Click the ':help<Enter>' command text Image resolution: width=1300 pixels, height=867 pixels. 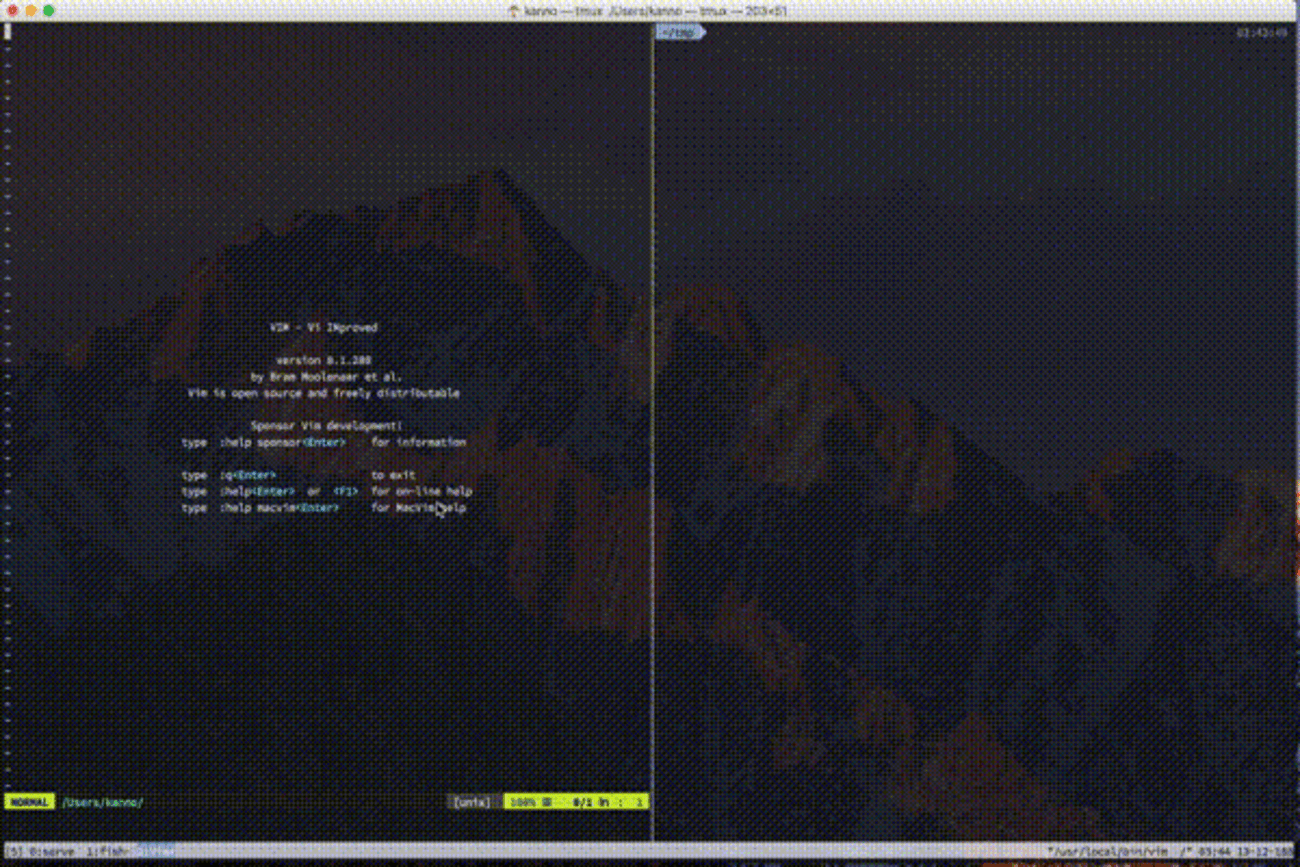click(x=257, y=491)
